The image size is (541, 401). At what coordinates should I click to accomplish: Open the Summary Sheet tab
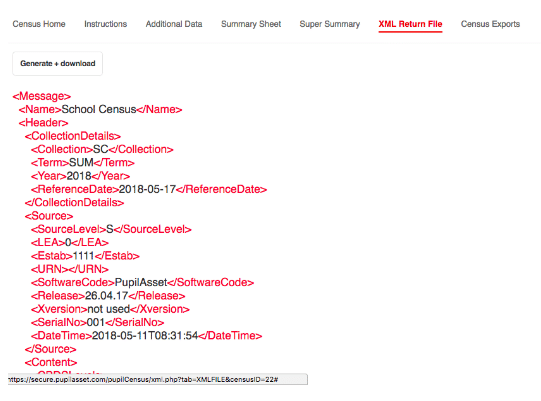pyautogui.click(x=251, y=24)
